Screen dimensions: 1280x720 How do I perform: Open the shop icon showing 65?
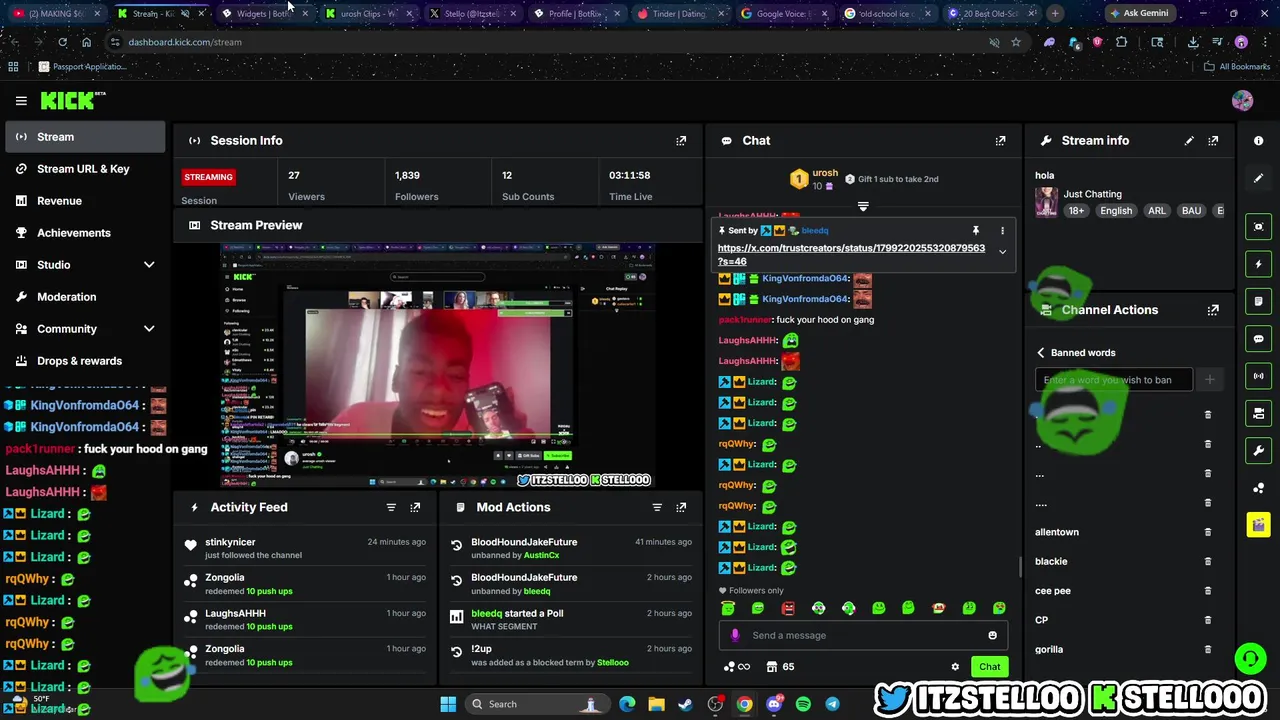[x=780, y=667]
